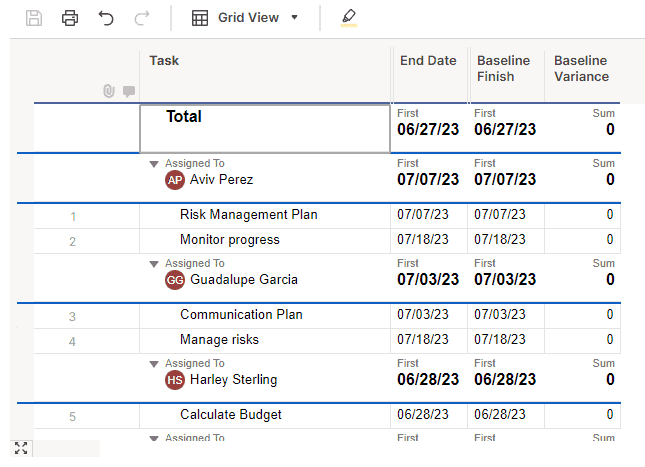Click the Communication Plan task cell
Screen dimensions: 645x467
click(240, 315)
